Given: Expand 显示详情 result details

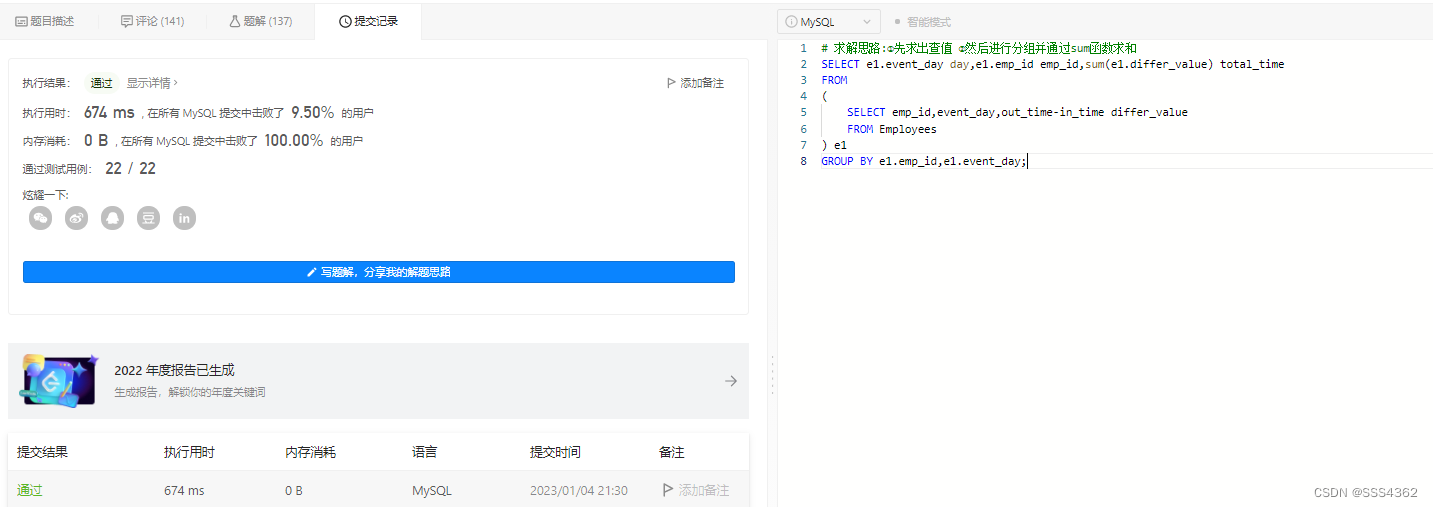Looking at the screenshot, I should tap(152, 83).
